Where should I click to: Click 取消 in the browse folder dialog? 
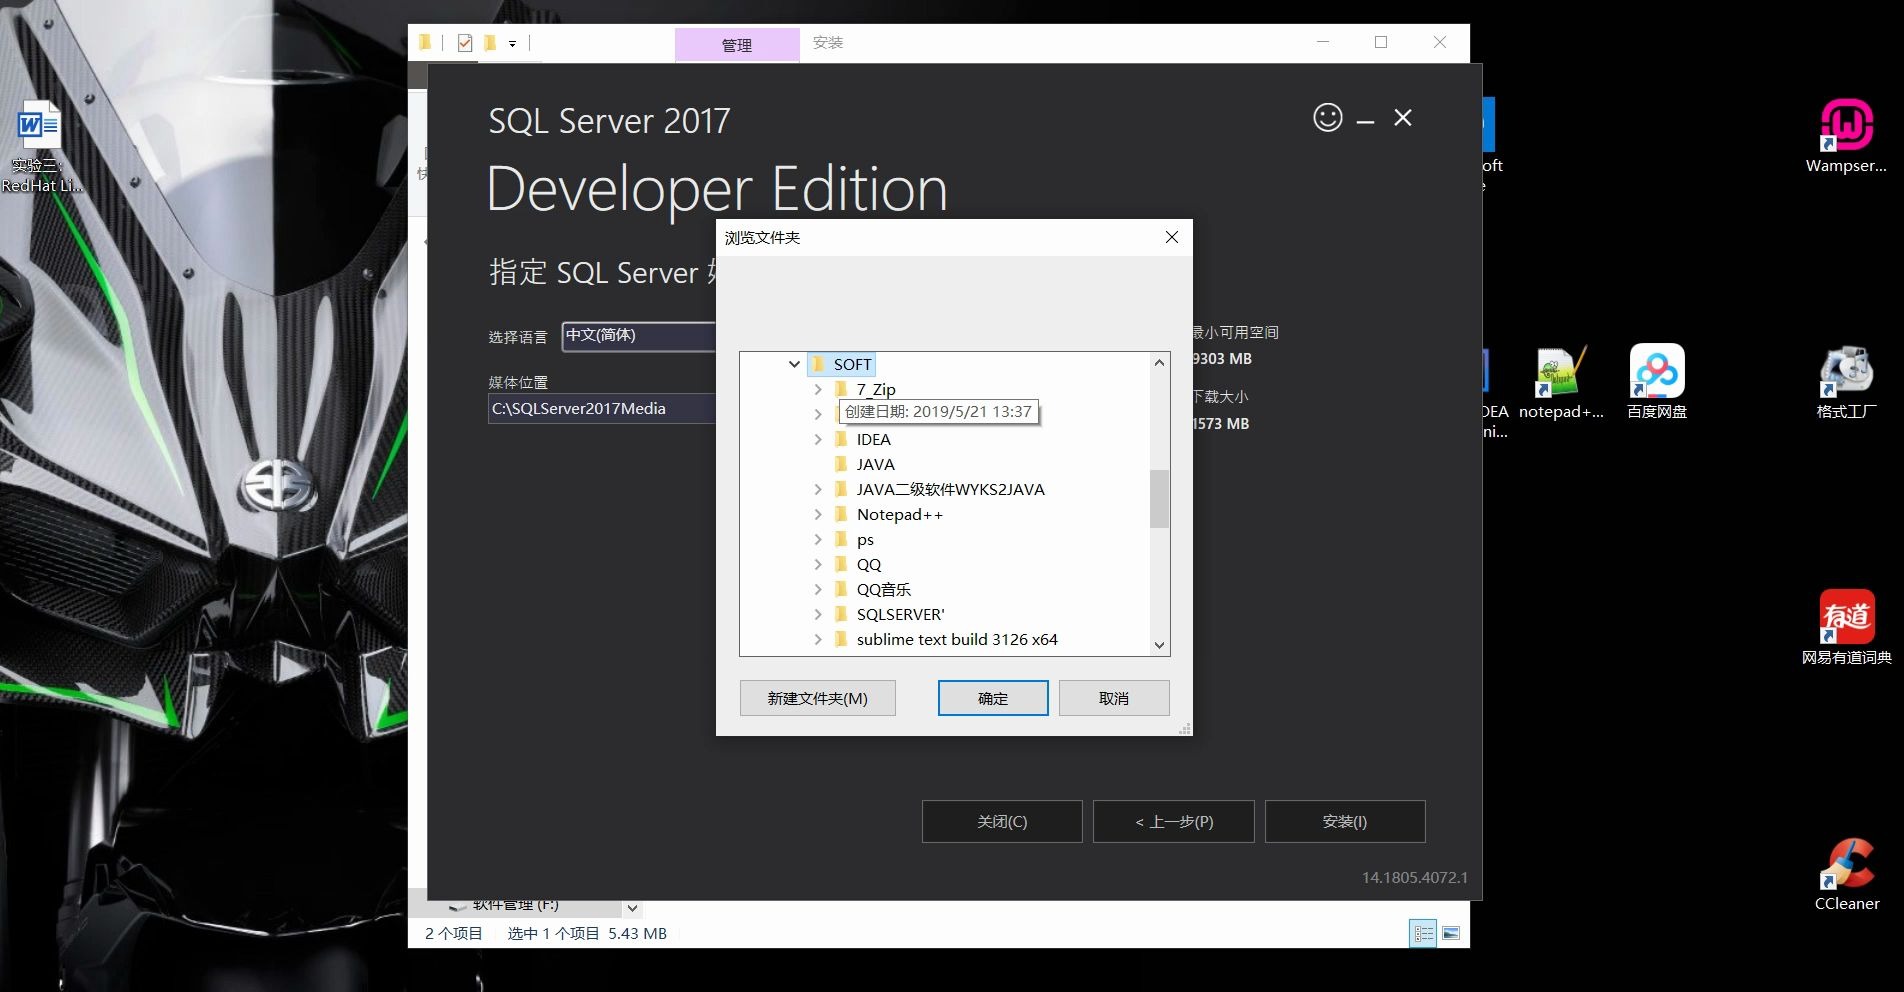point(1114,698)
